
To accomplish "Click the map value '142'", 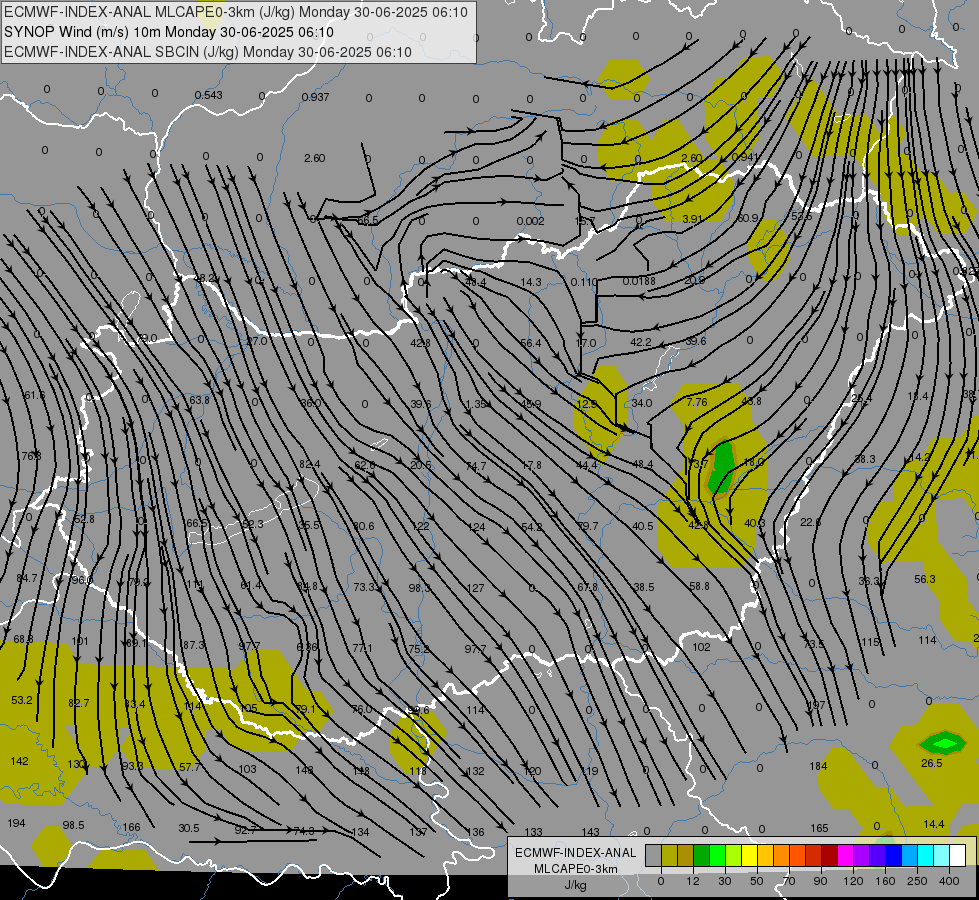I will (19, 761).
